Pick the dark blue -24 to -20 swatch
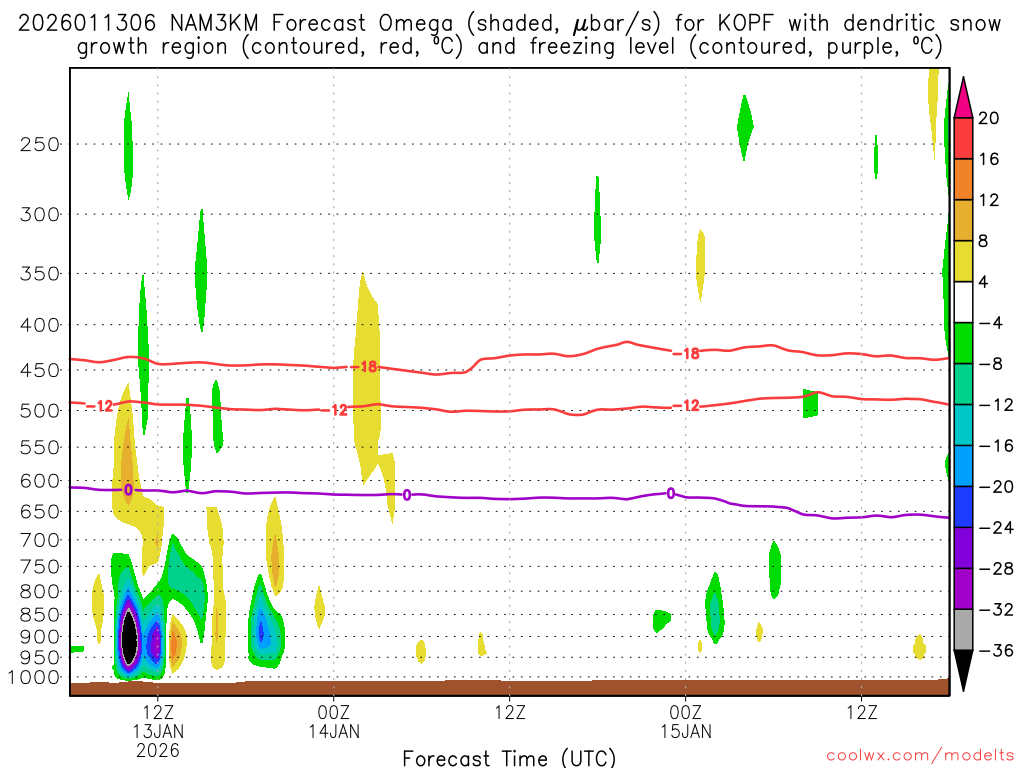The image size is (1024, 768). [963, 507]
